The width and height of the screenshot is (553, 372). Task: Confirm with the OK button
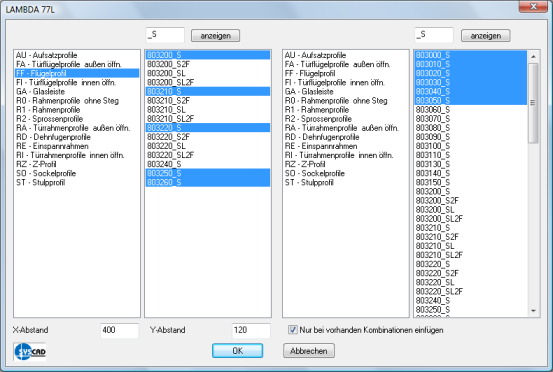(237, 351)
